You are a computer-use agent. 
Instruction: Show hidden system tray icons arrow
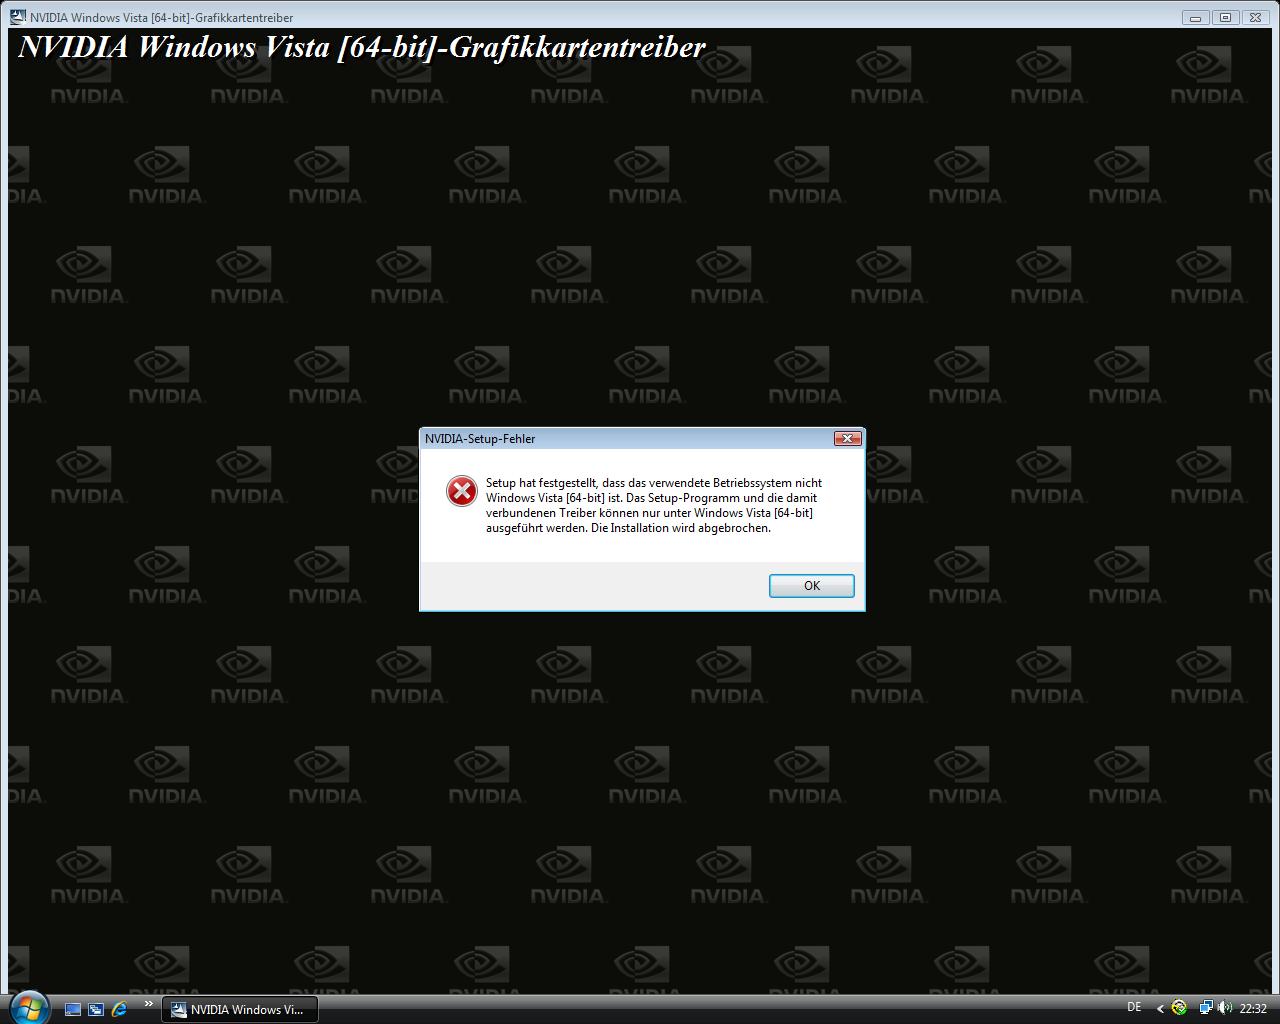coord(1160,1009)
